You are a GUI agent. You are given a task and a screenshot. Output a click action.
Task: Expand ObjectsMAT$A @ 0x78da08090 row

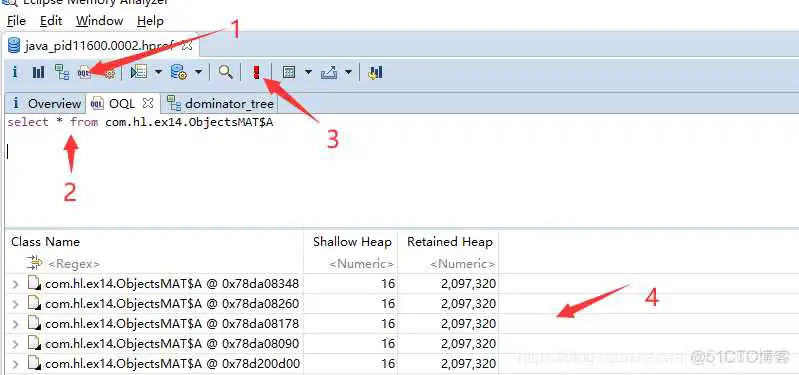pos(15,344)
